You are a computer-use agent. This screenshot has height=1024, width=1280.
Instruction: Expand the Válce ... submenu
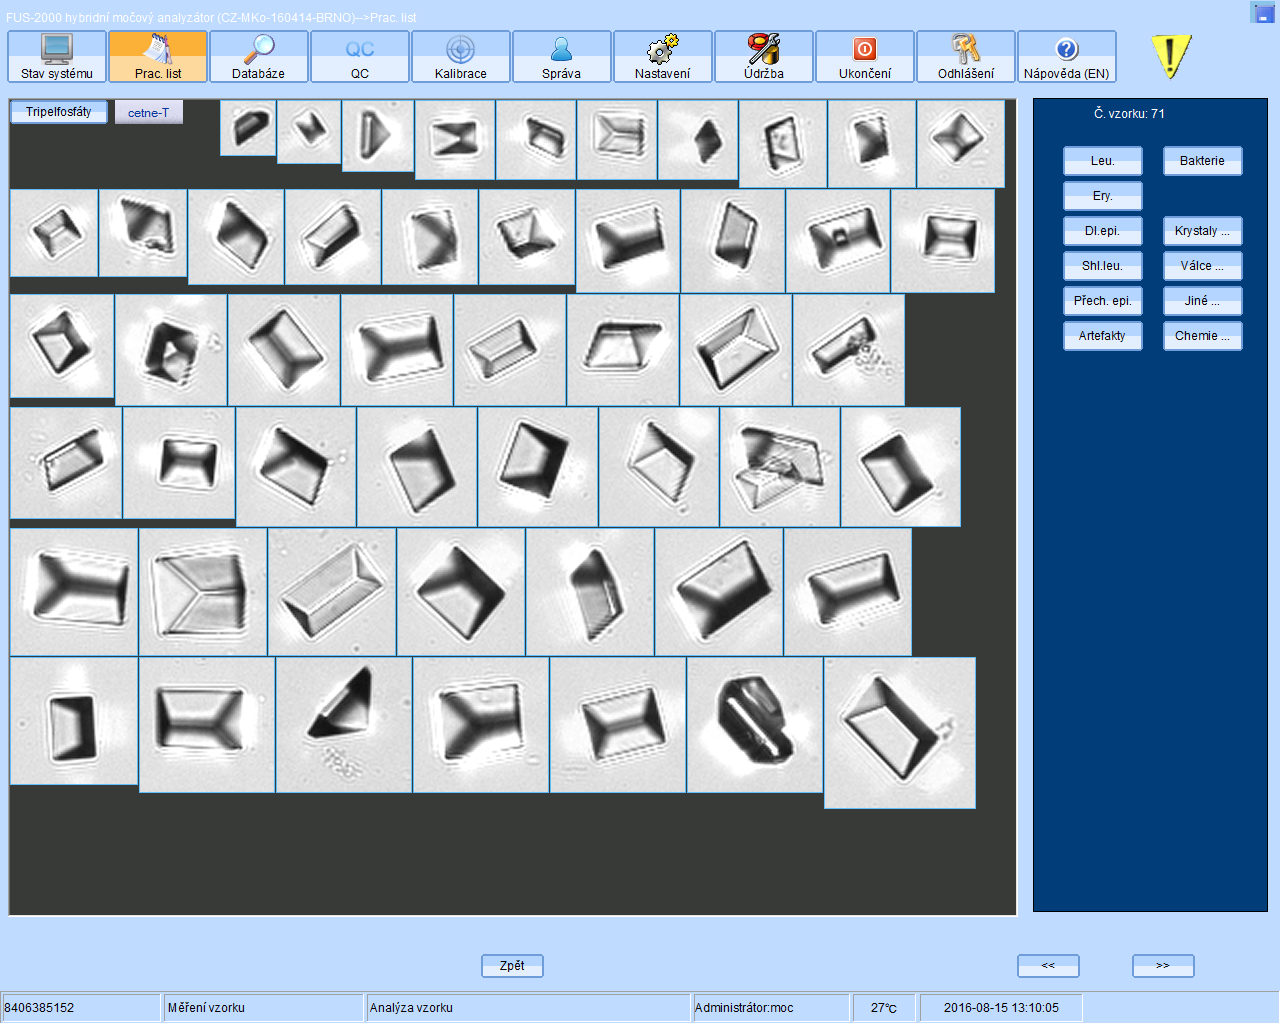[x=1203, y=266]
